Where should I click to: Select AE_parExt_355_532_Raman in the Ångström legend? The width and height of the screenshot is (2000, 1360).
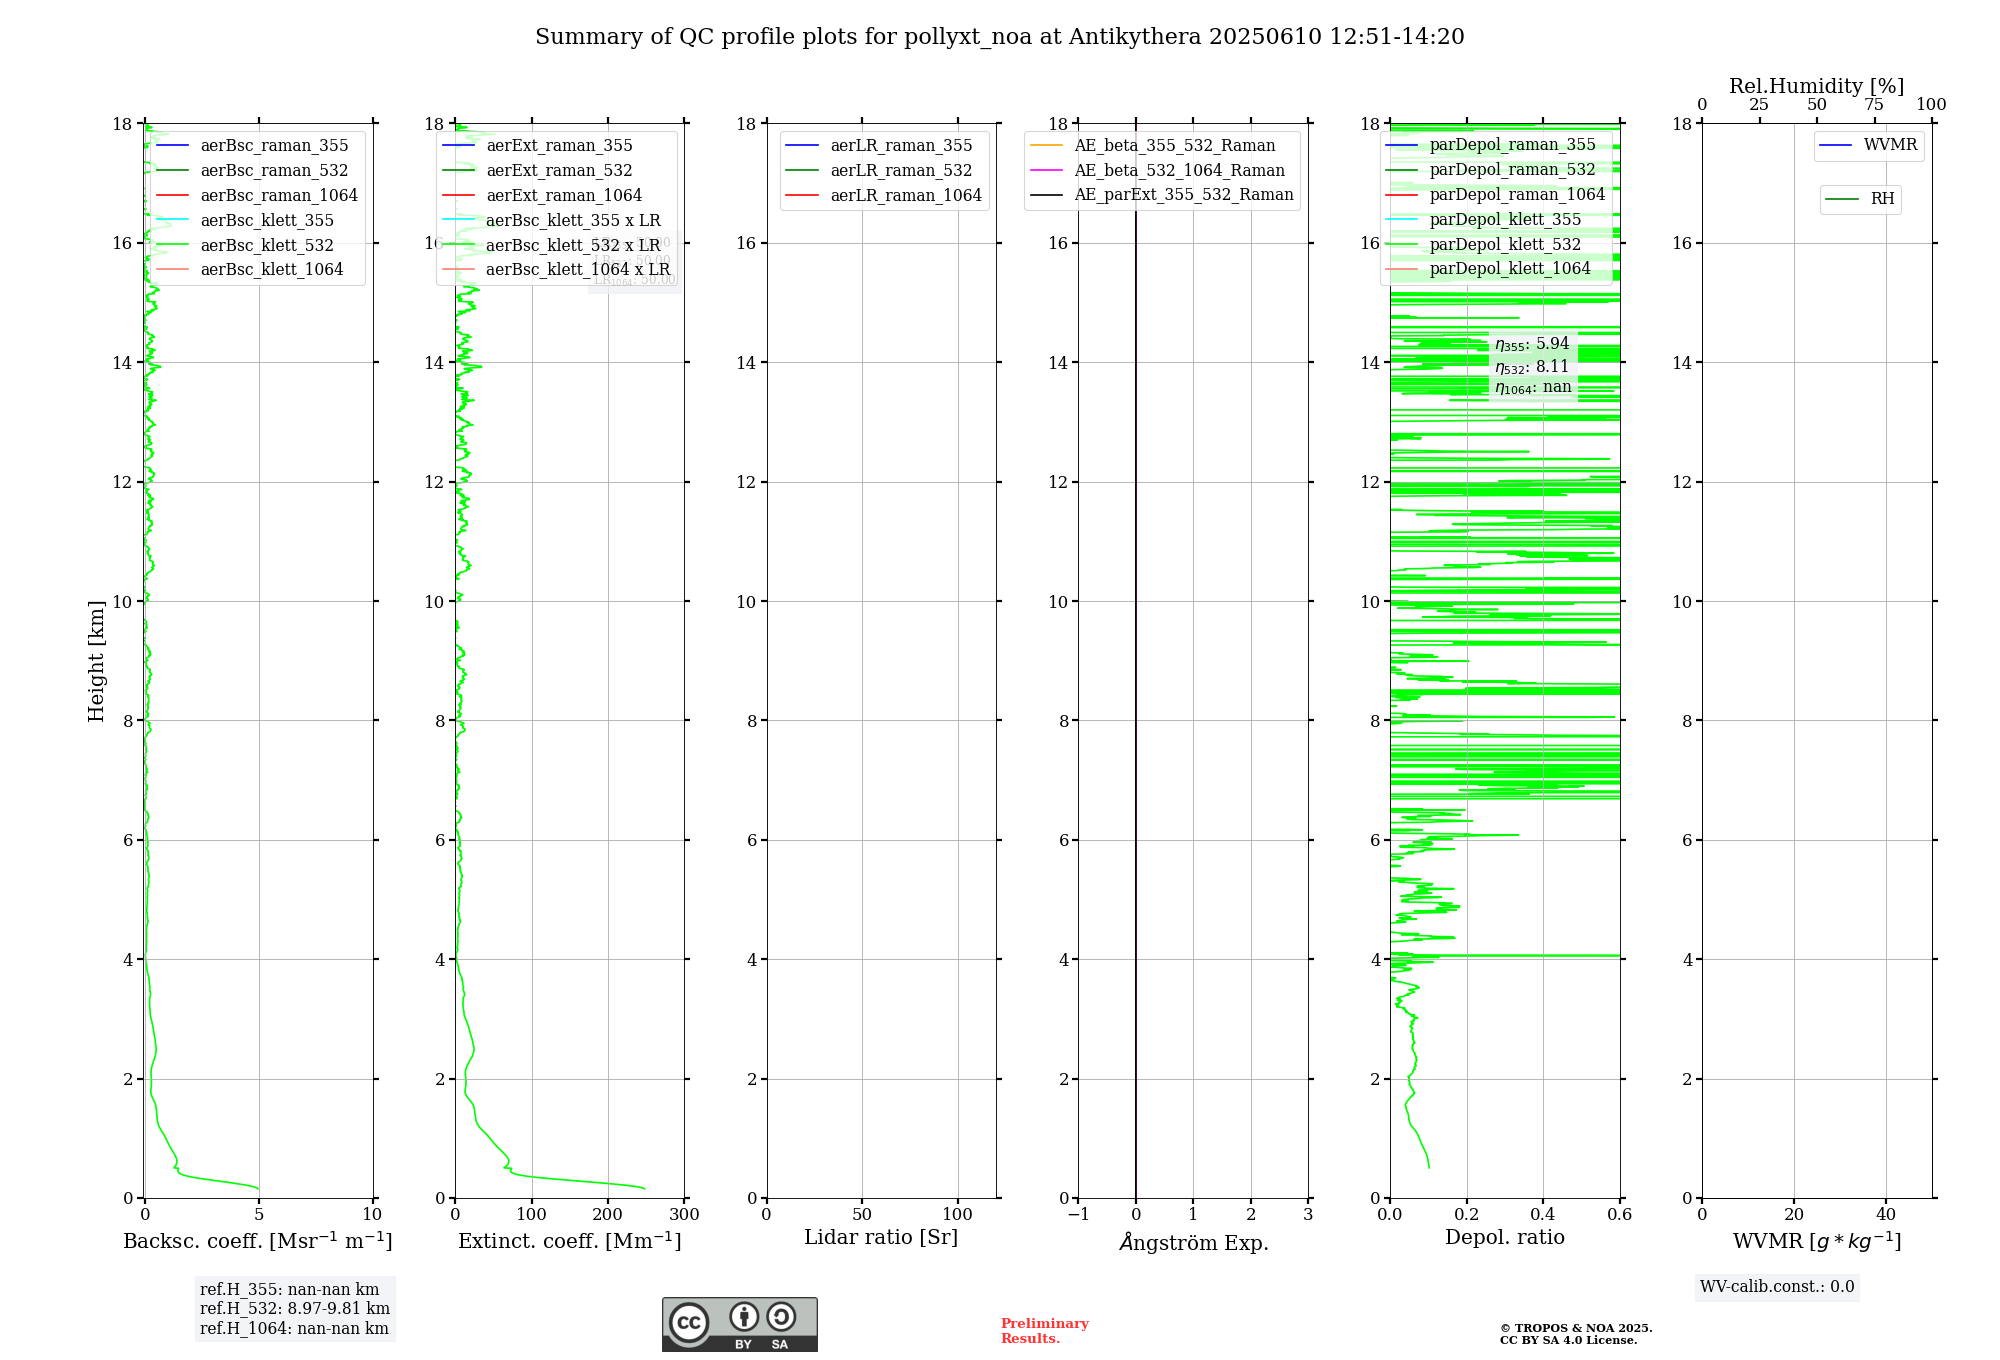(x=1162, y=195)
